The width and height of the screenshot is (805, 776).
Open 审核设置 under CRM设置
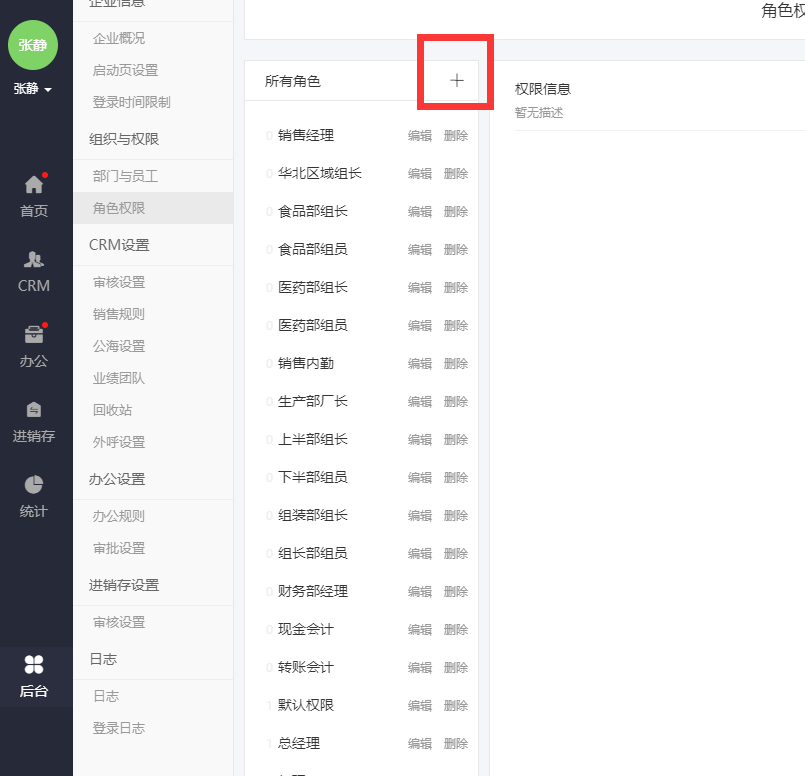pos(119,282)
